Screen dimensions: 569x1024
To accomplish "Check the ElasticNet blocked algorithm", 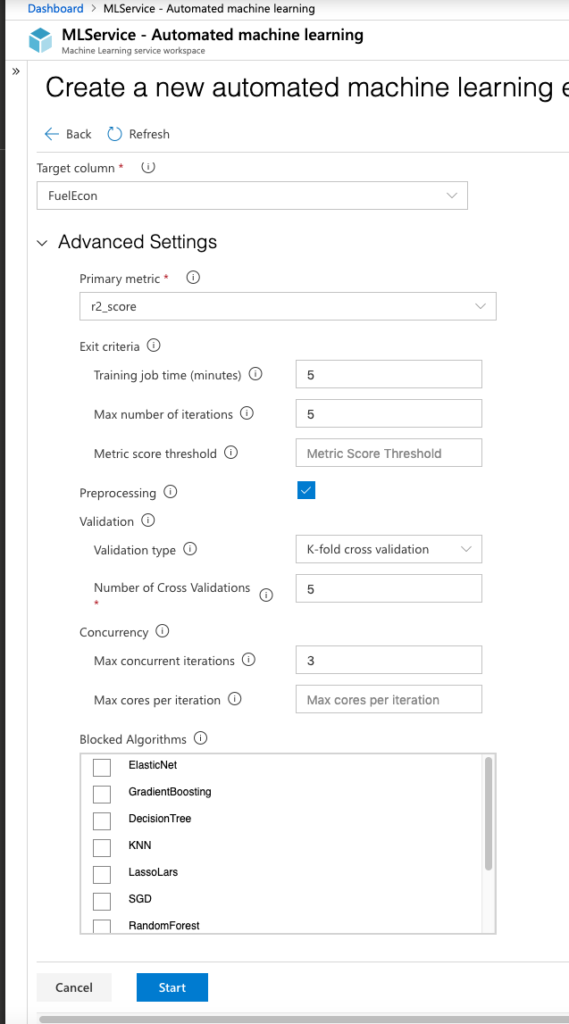I will point(102,767).
